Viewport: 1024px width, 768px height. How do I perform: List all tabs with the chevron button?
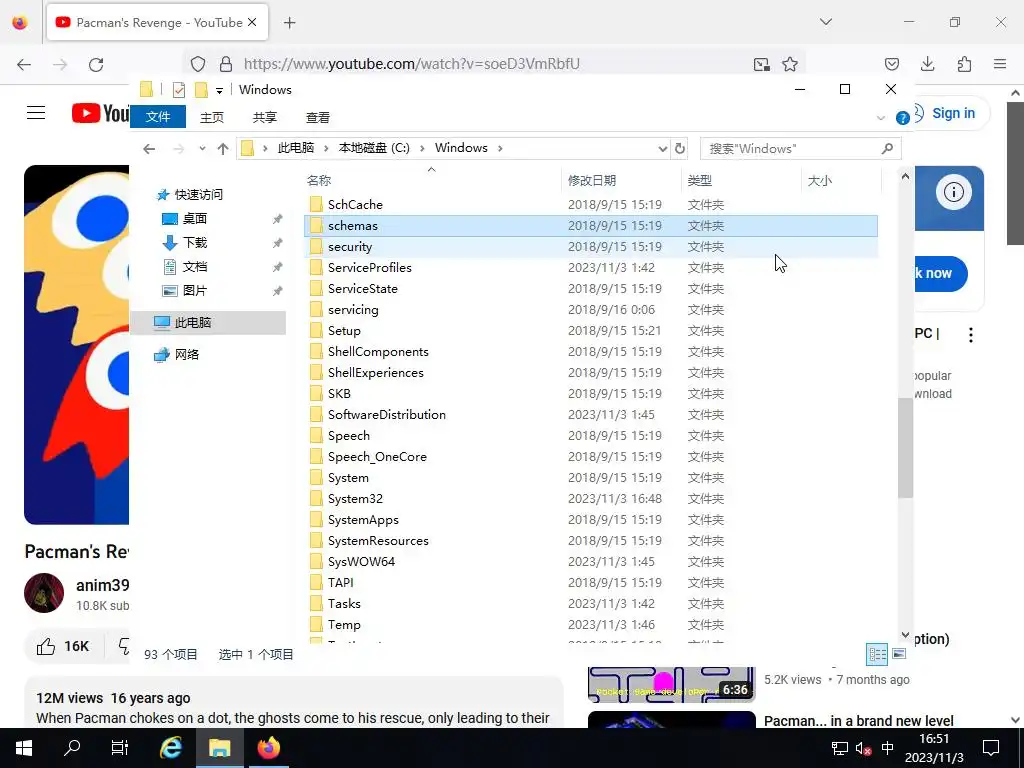point(826,22)
